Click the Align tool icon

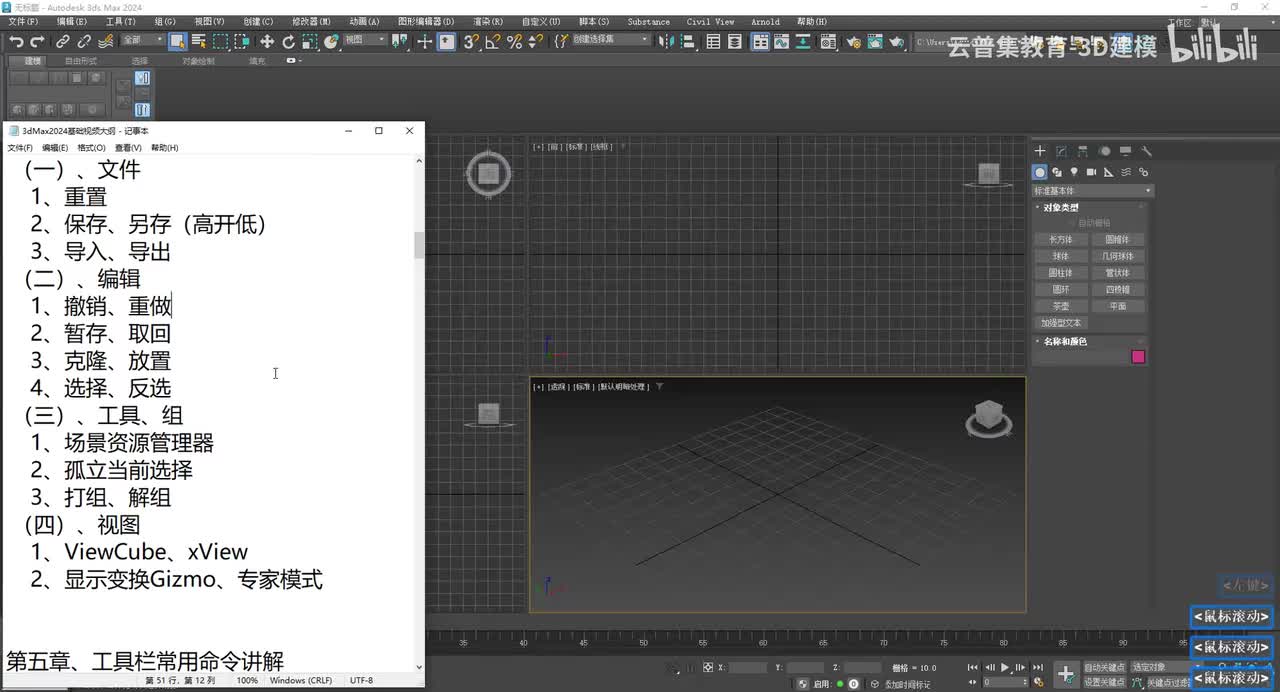pos(687,41)
